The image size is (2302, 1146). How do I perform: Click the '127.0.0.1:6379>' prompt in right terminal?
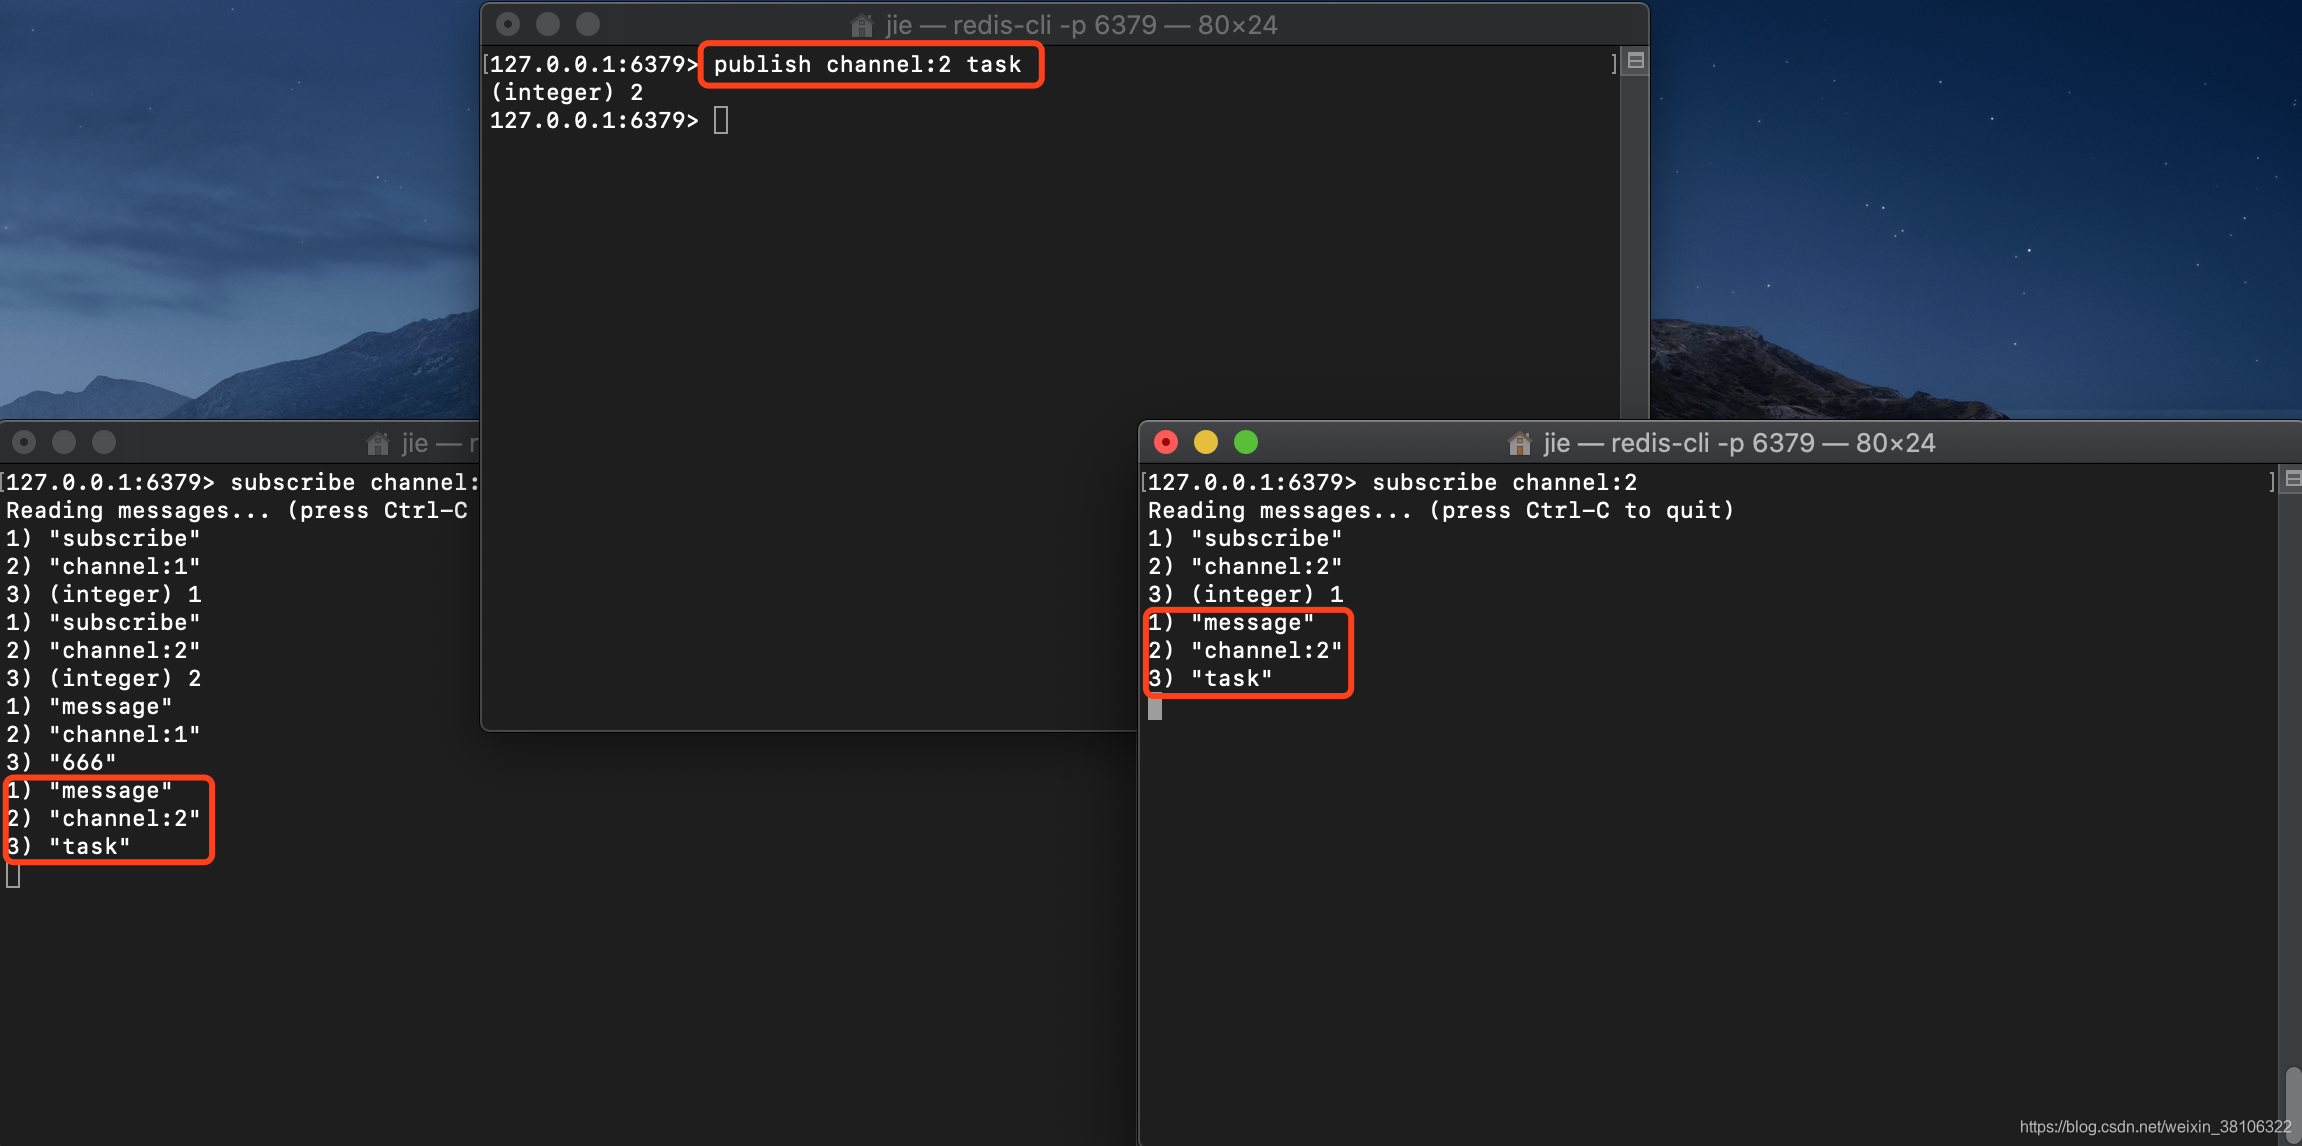(1252, 482)
